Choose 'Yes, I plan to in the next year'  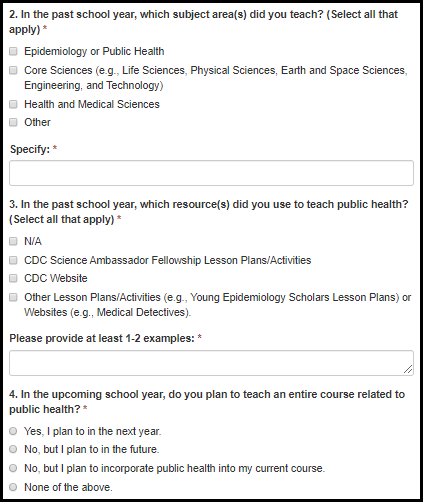pyautogui.click(x=13, y=431)
